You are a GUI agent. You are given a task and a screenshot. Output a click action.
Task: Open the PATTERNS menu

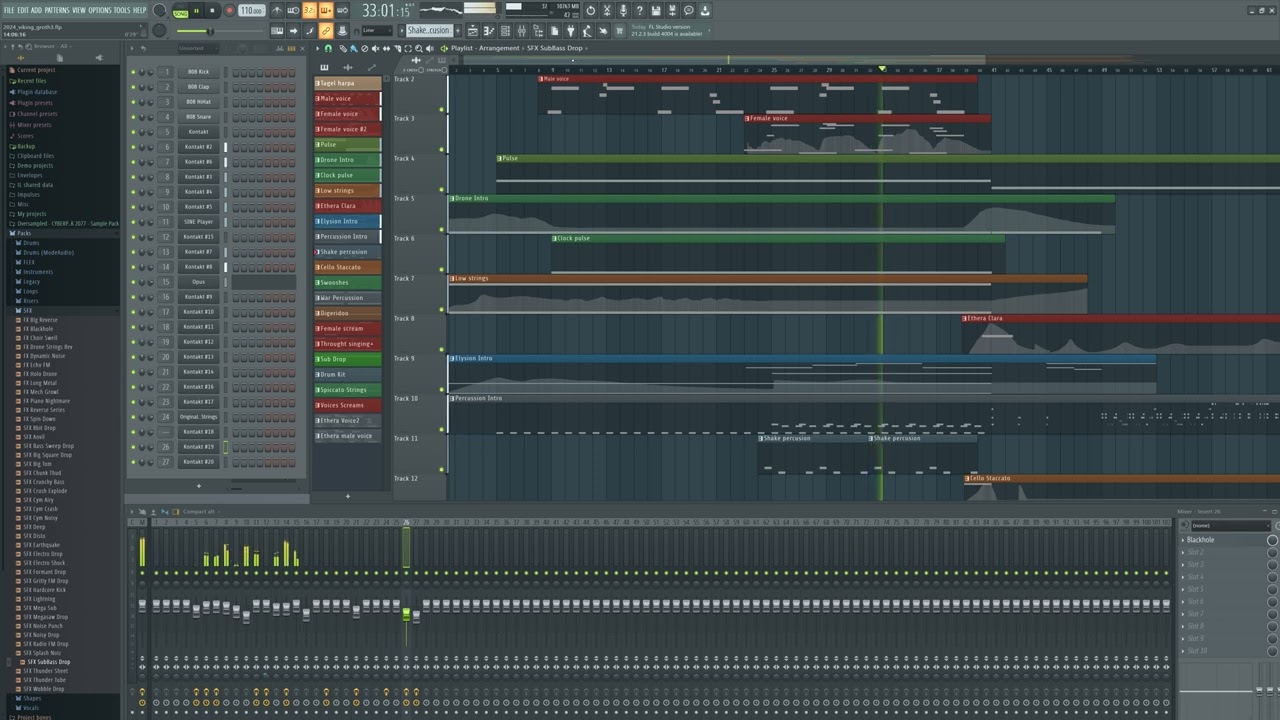coord(57,10)
